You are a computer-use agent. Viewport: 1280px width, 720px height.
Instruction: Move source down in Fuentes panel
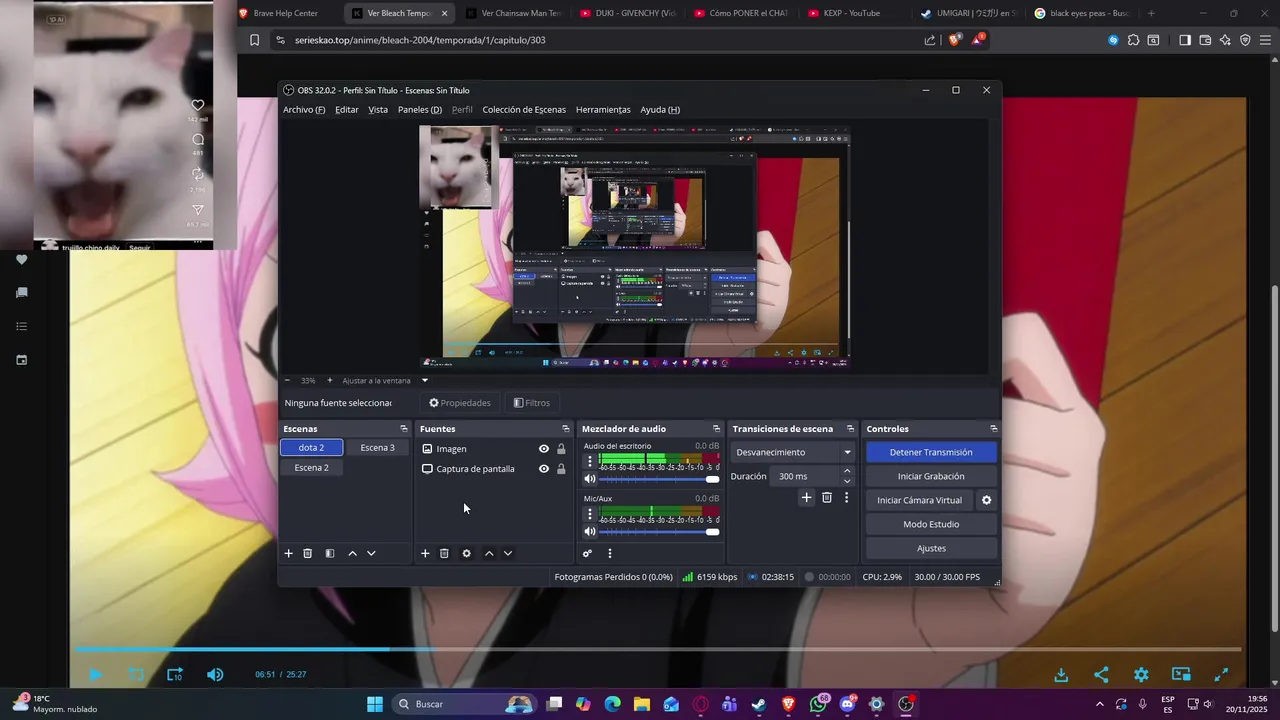coord(508,553)
